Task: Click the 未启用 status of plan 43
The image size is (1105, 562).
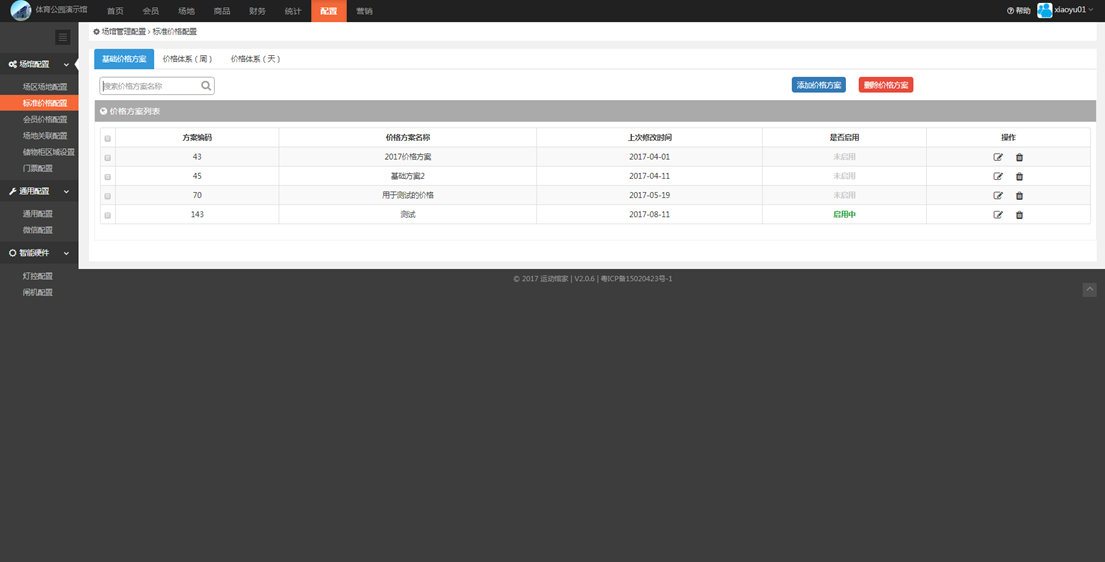Action: [x=844, y=157]
